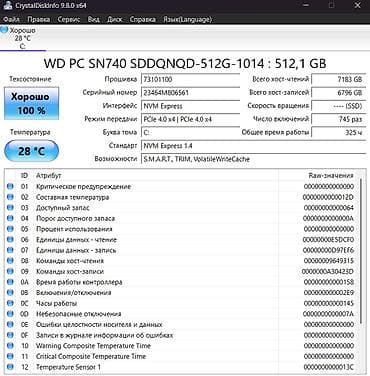Click the status icon beside Порог доступного запаса
Image resolution: width=370 pixels, height=376 pixels.
[x=10, y=218]
